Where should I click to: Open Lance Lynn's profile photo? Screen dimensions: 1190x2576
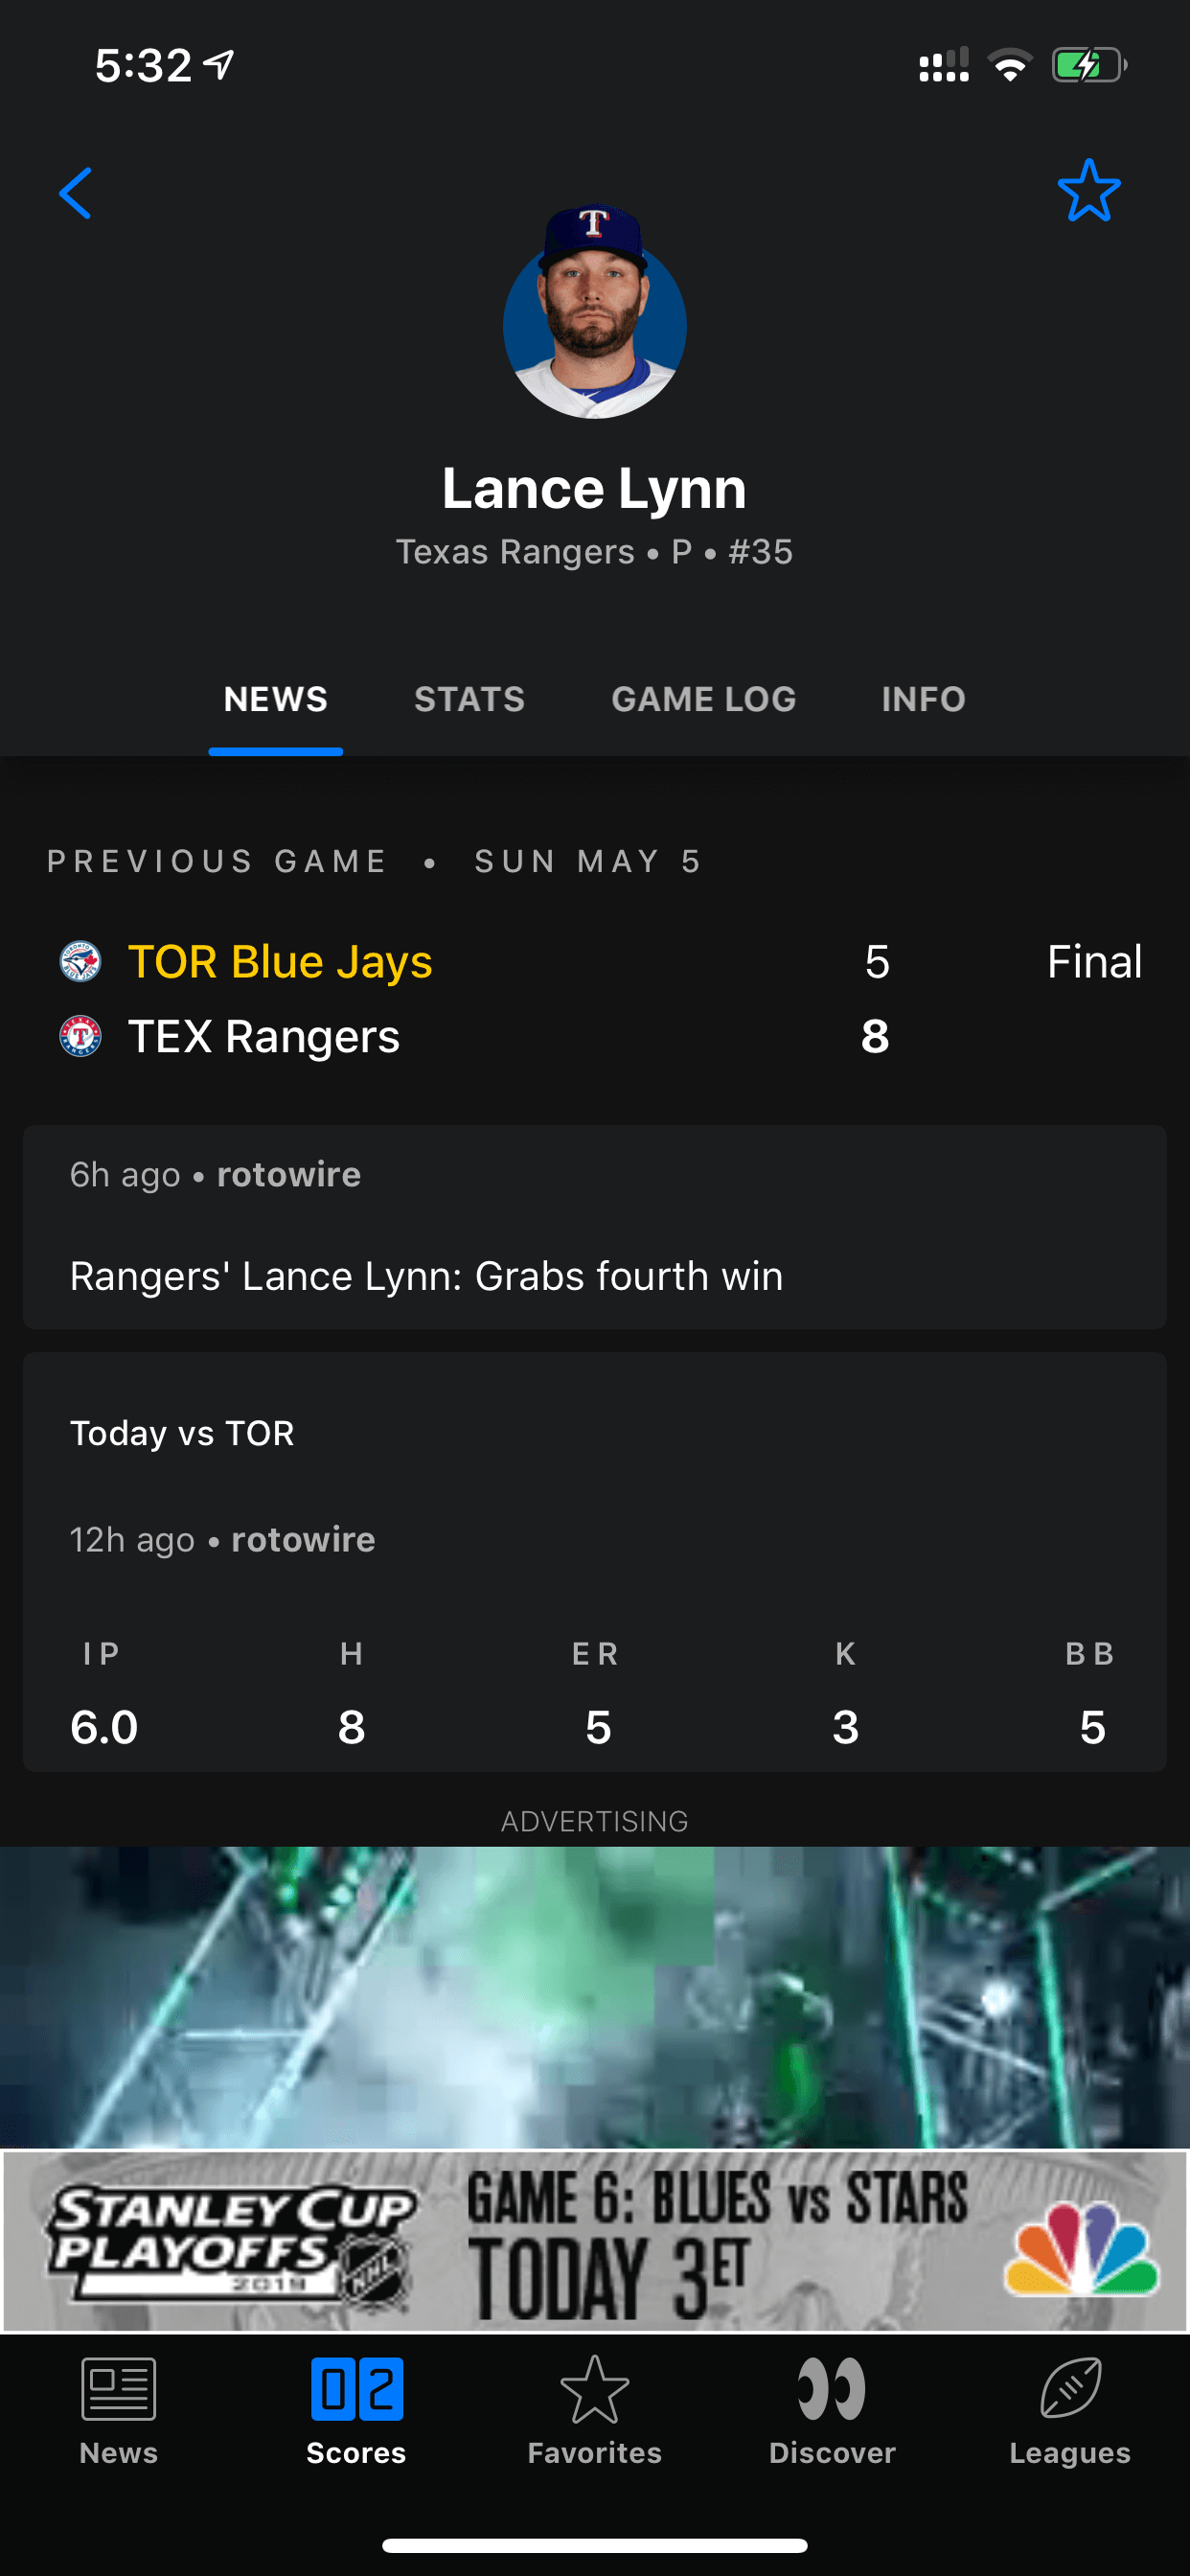tap(594, 314)
